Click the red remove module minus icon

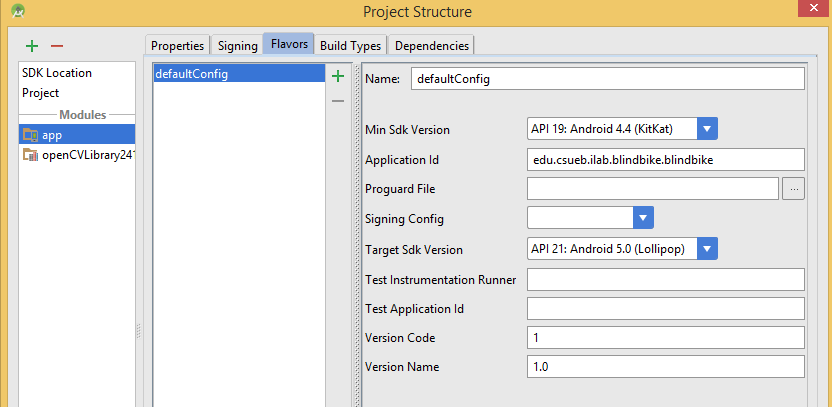pos(56,46)
